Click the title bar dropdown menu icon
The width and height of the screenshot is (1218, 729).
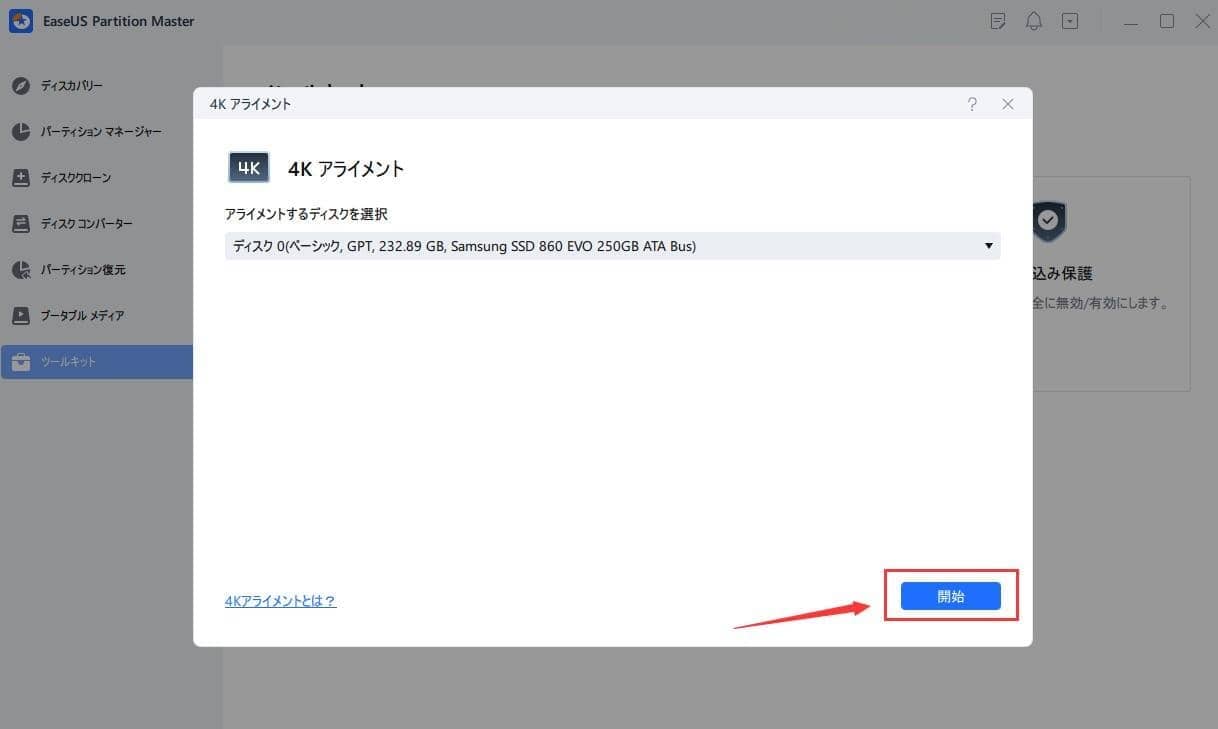coord(1070,21)
